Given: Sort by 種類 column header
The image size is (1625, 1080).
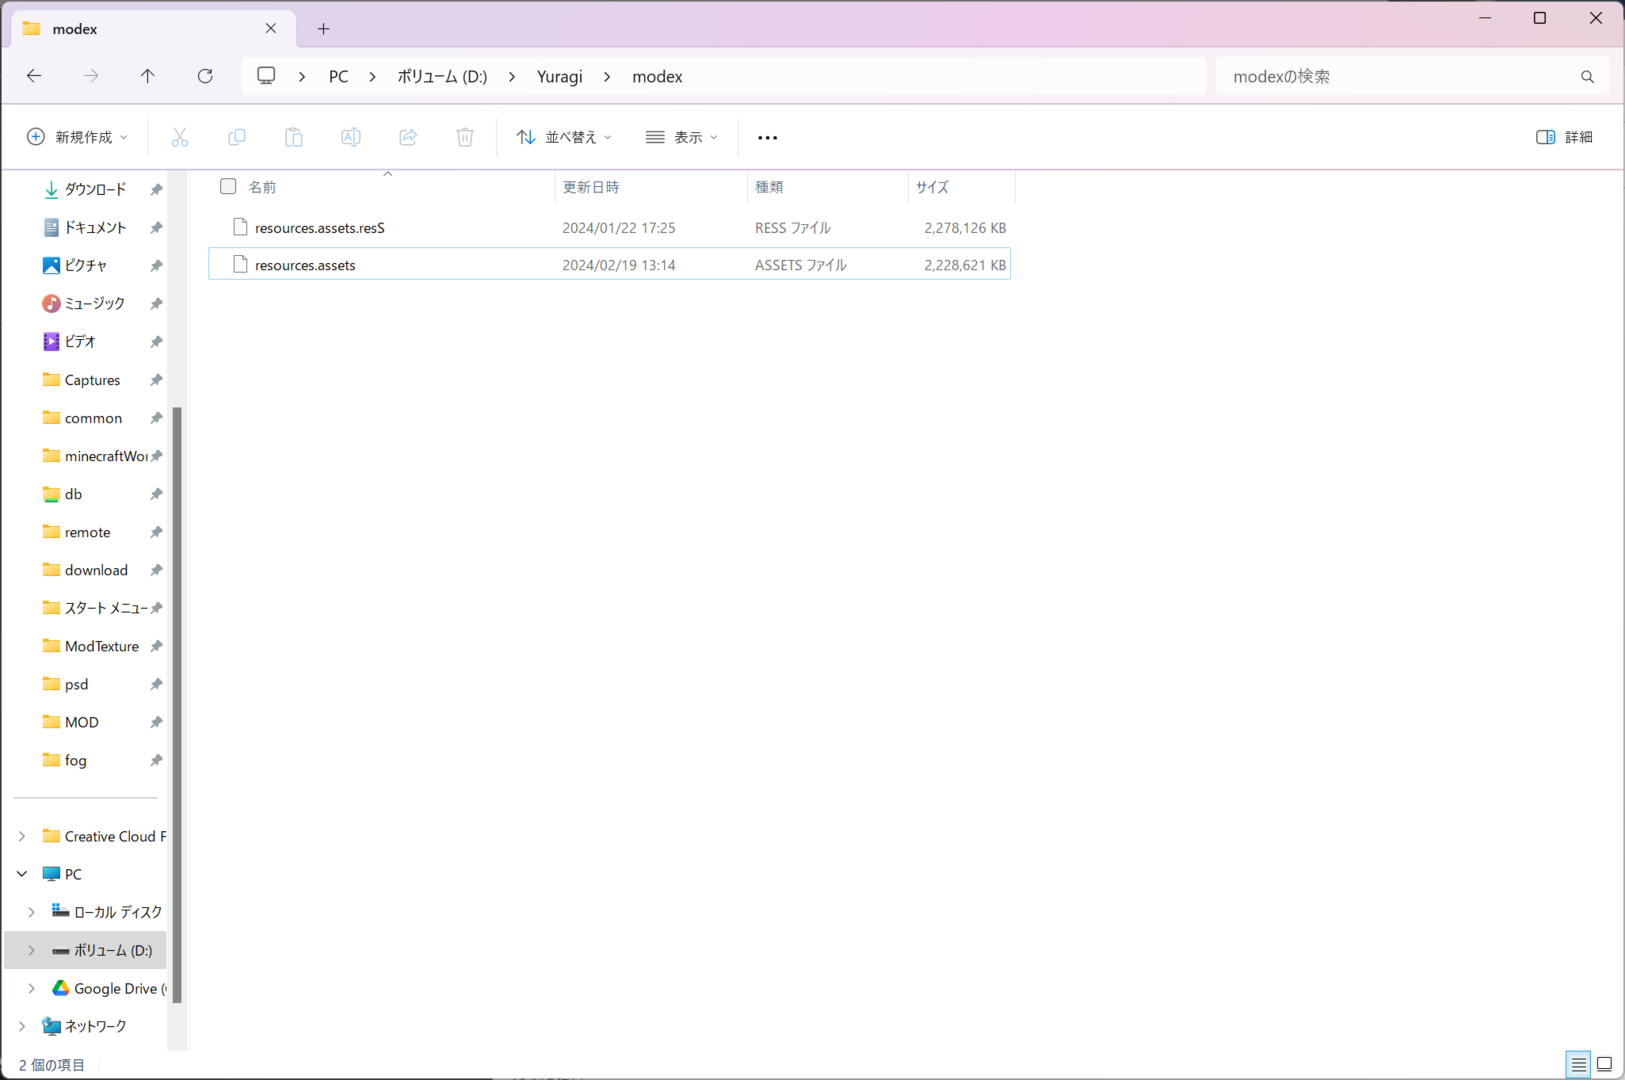Looking at the screenshot, I should click(828, 187).
